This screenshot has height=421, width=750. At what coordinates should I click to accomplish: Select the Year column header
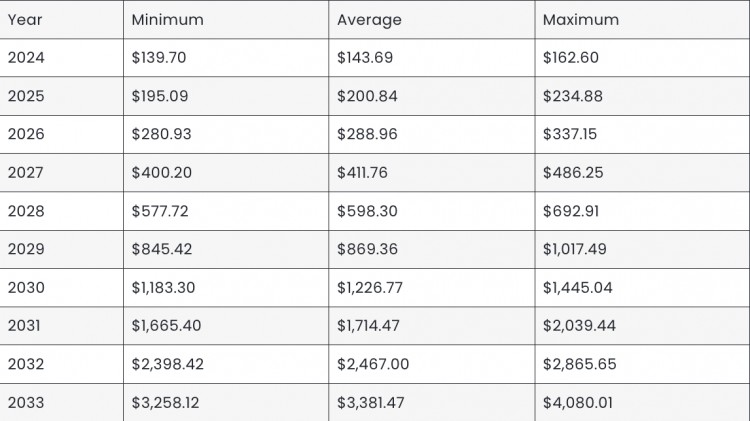point(61,20)
